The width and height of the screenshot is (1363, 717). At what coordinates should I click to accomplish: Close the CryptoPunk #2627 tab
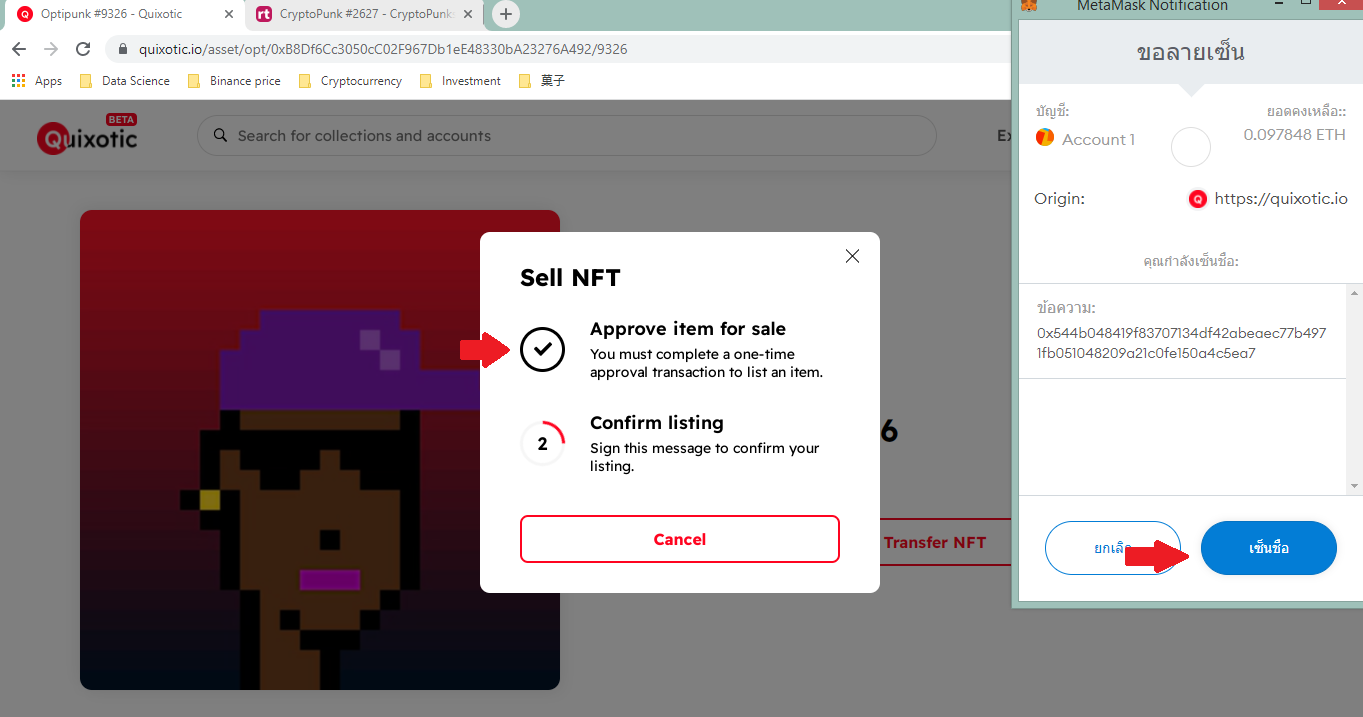click(x=468, y=14)
